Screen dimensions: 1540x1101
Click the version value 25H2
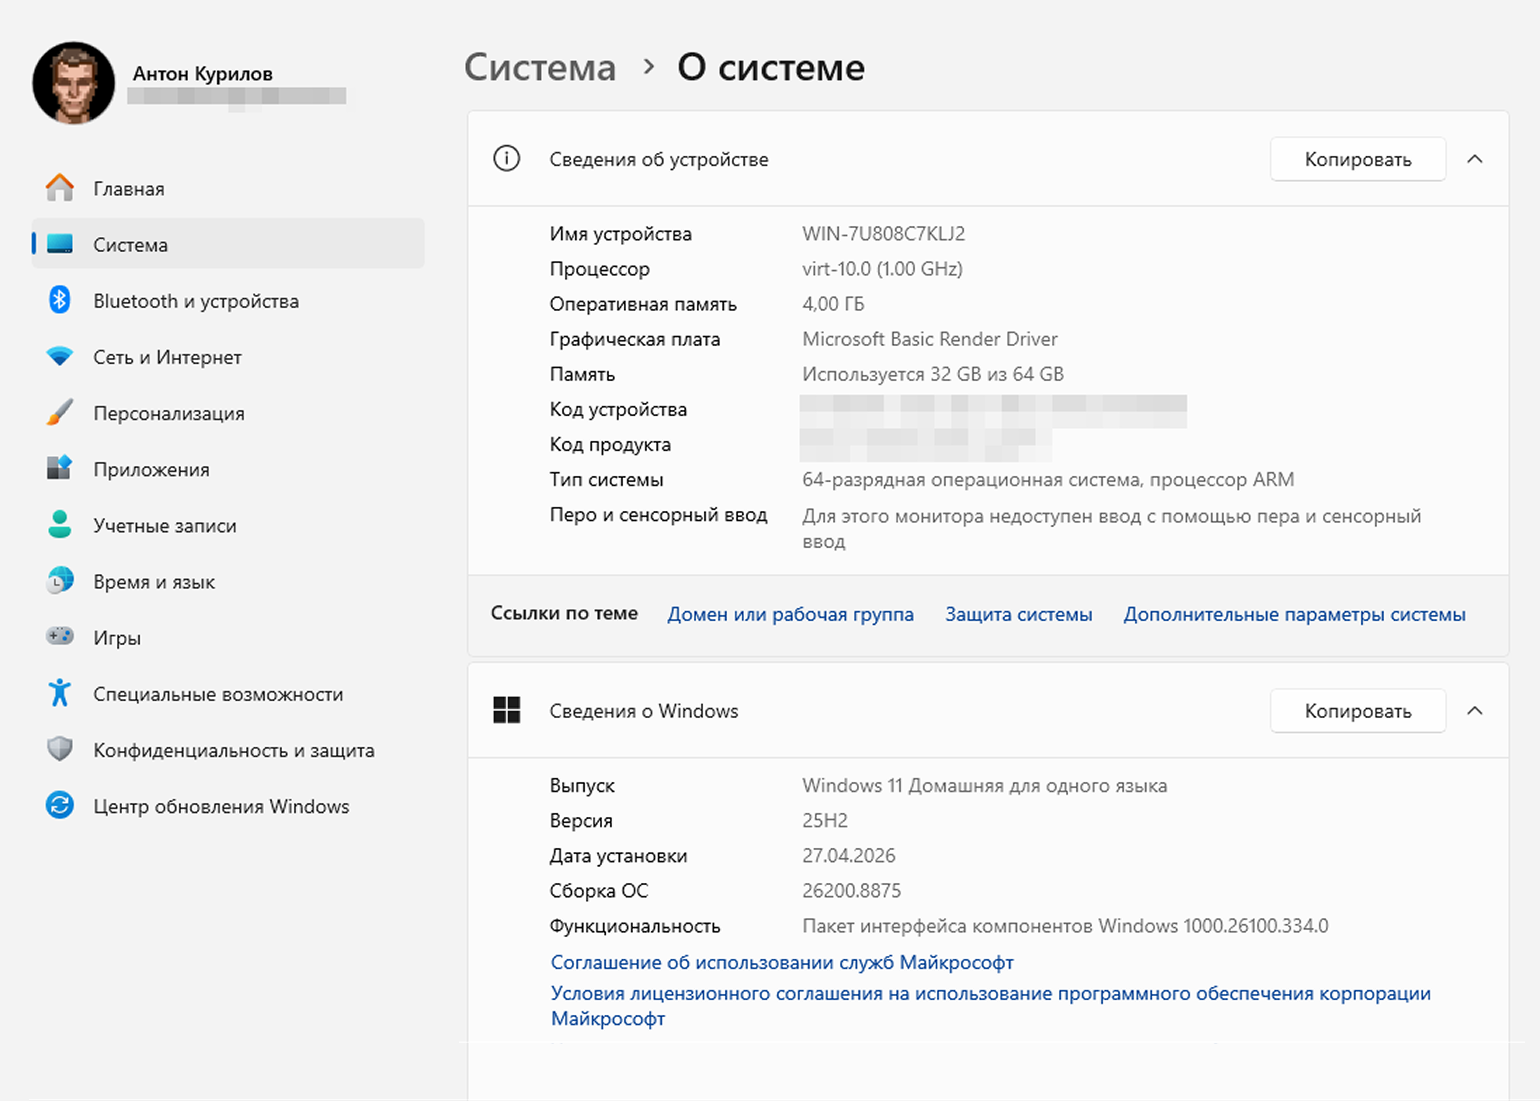(x=825, y=820)
